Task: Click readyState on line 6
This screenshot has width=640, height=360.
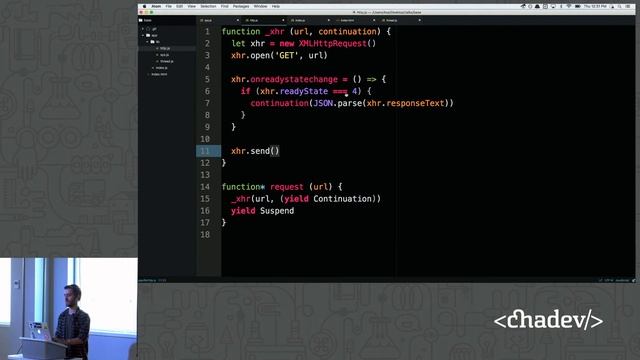Action: (304, 91)
